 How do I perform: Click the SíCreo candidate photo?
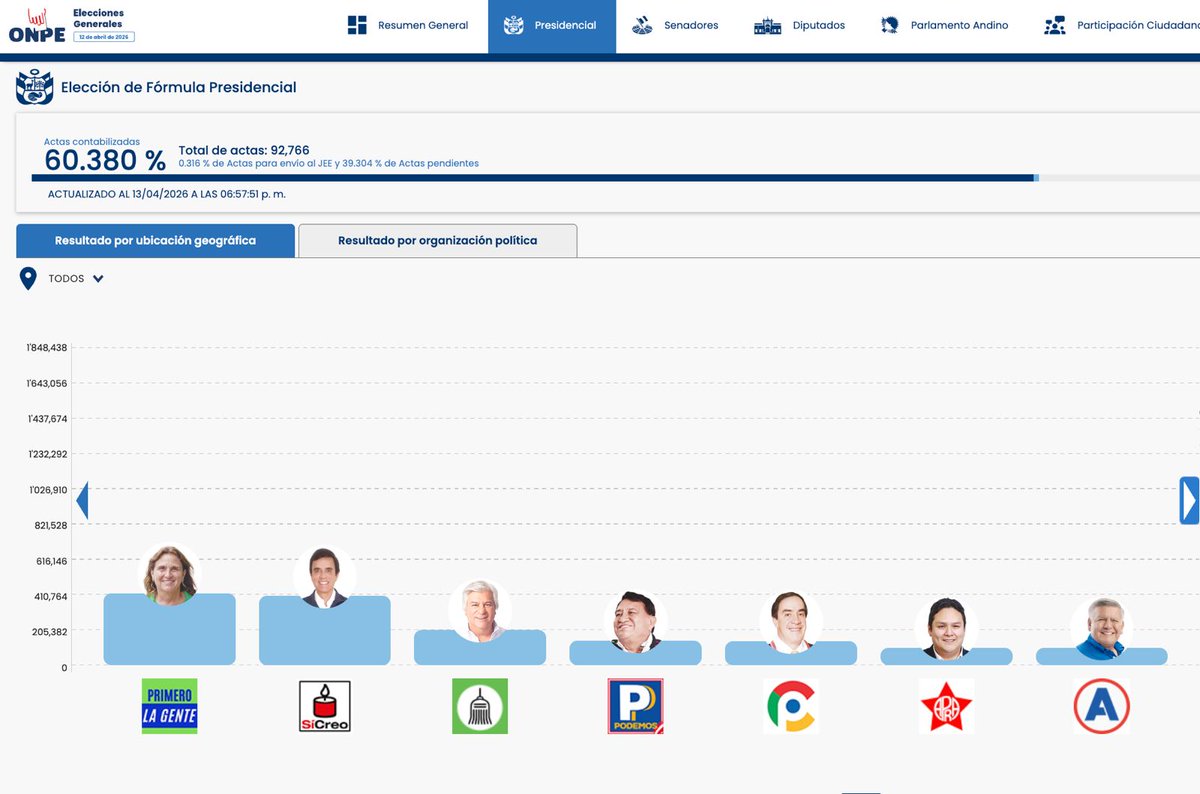(325, 576)
